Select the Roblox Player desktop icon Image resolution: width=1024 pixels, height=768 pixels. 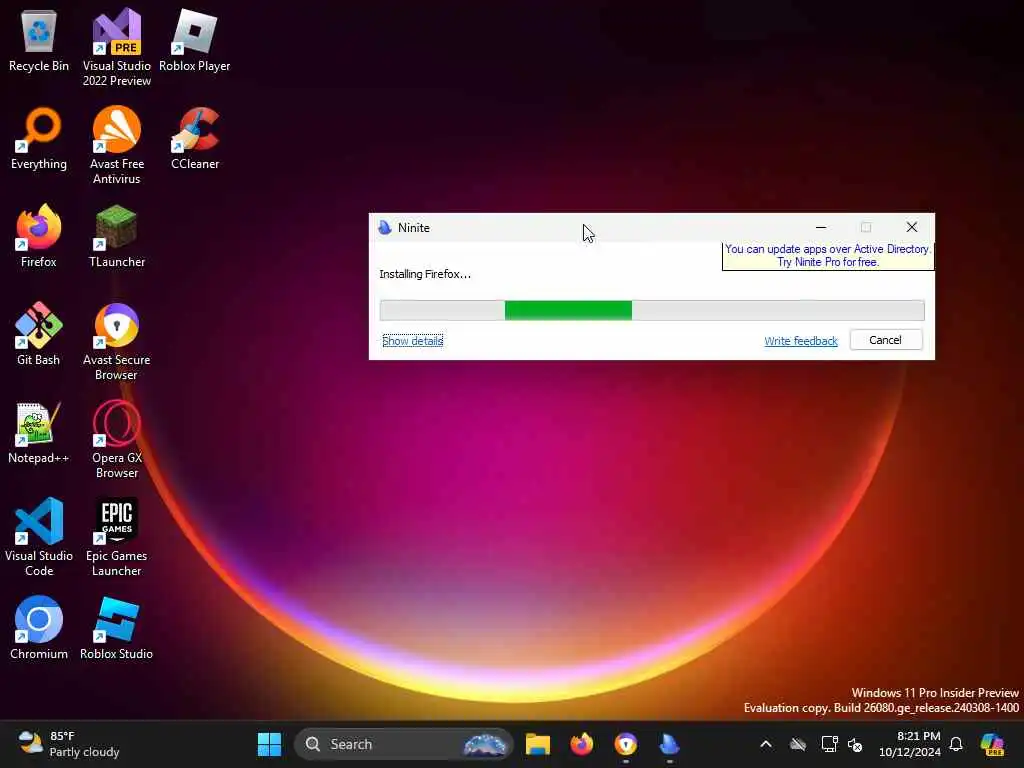(195, 40)
